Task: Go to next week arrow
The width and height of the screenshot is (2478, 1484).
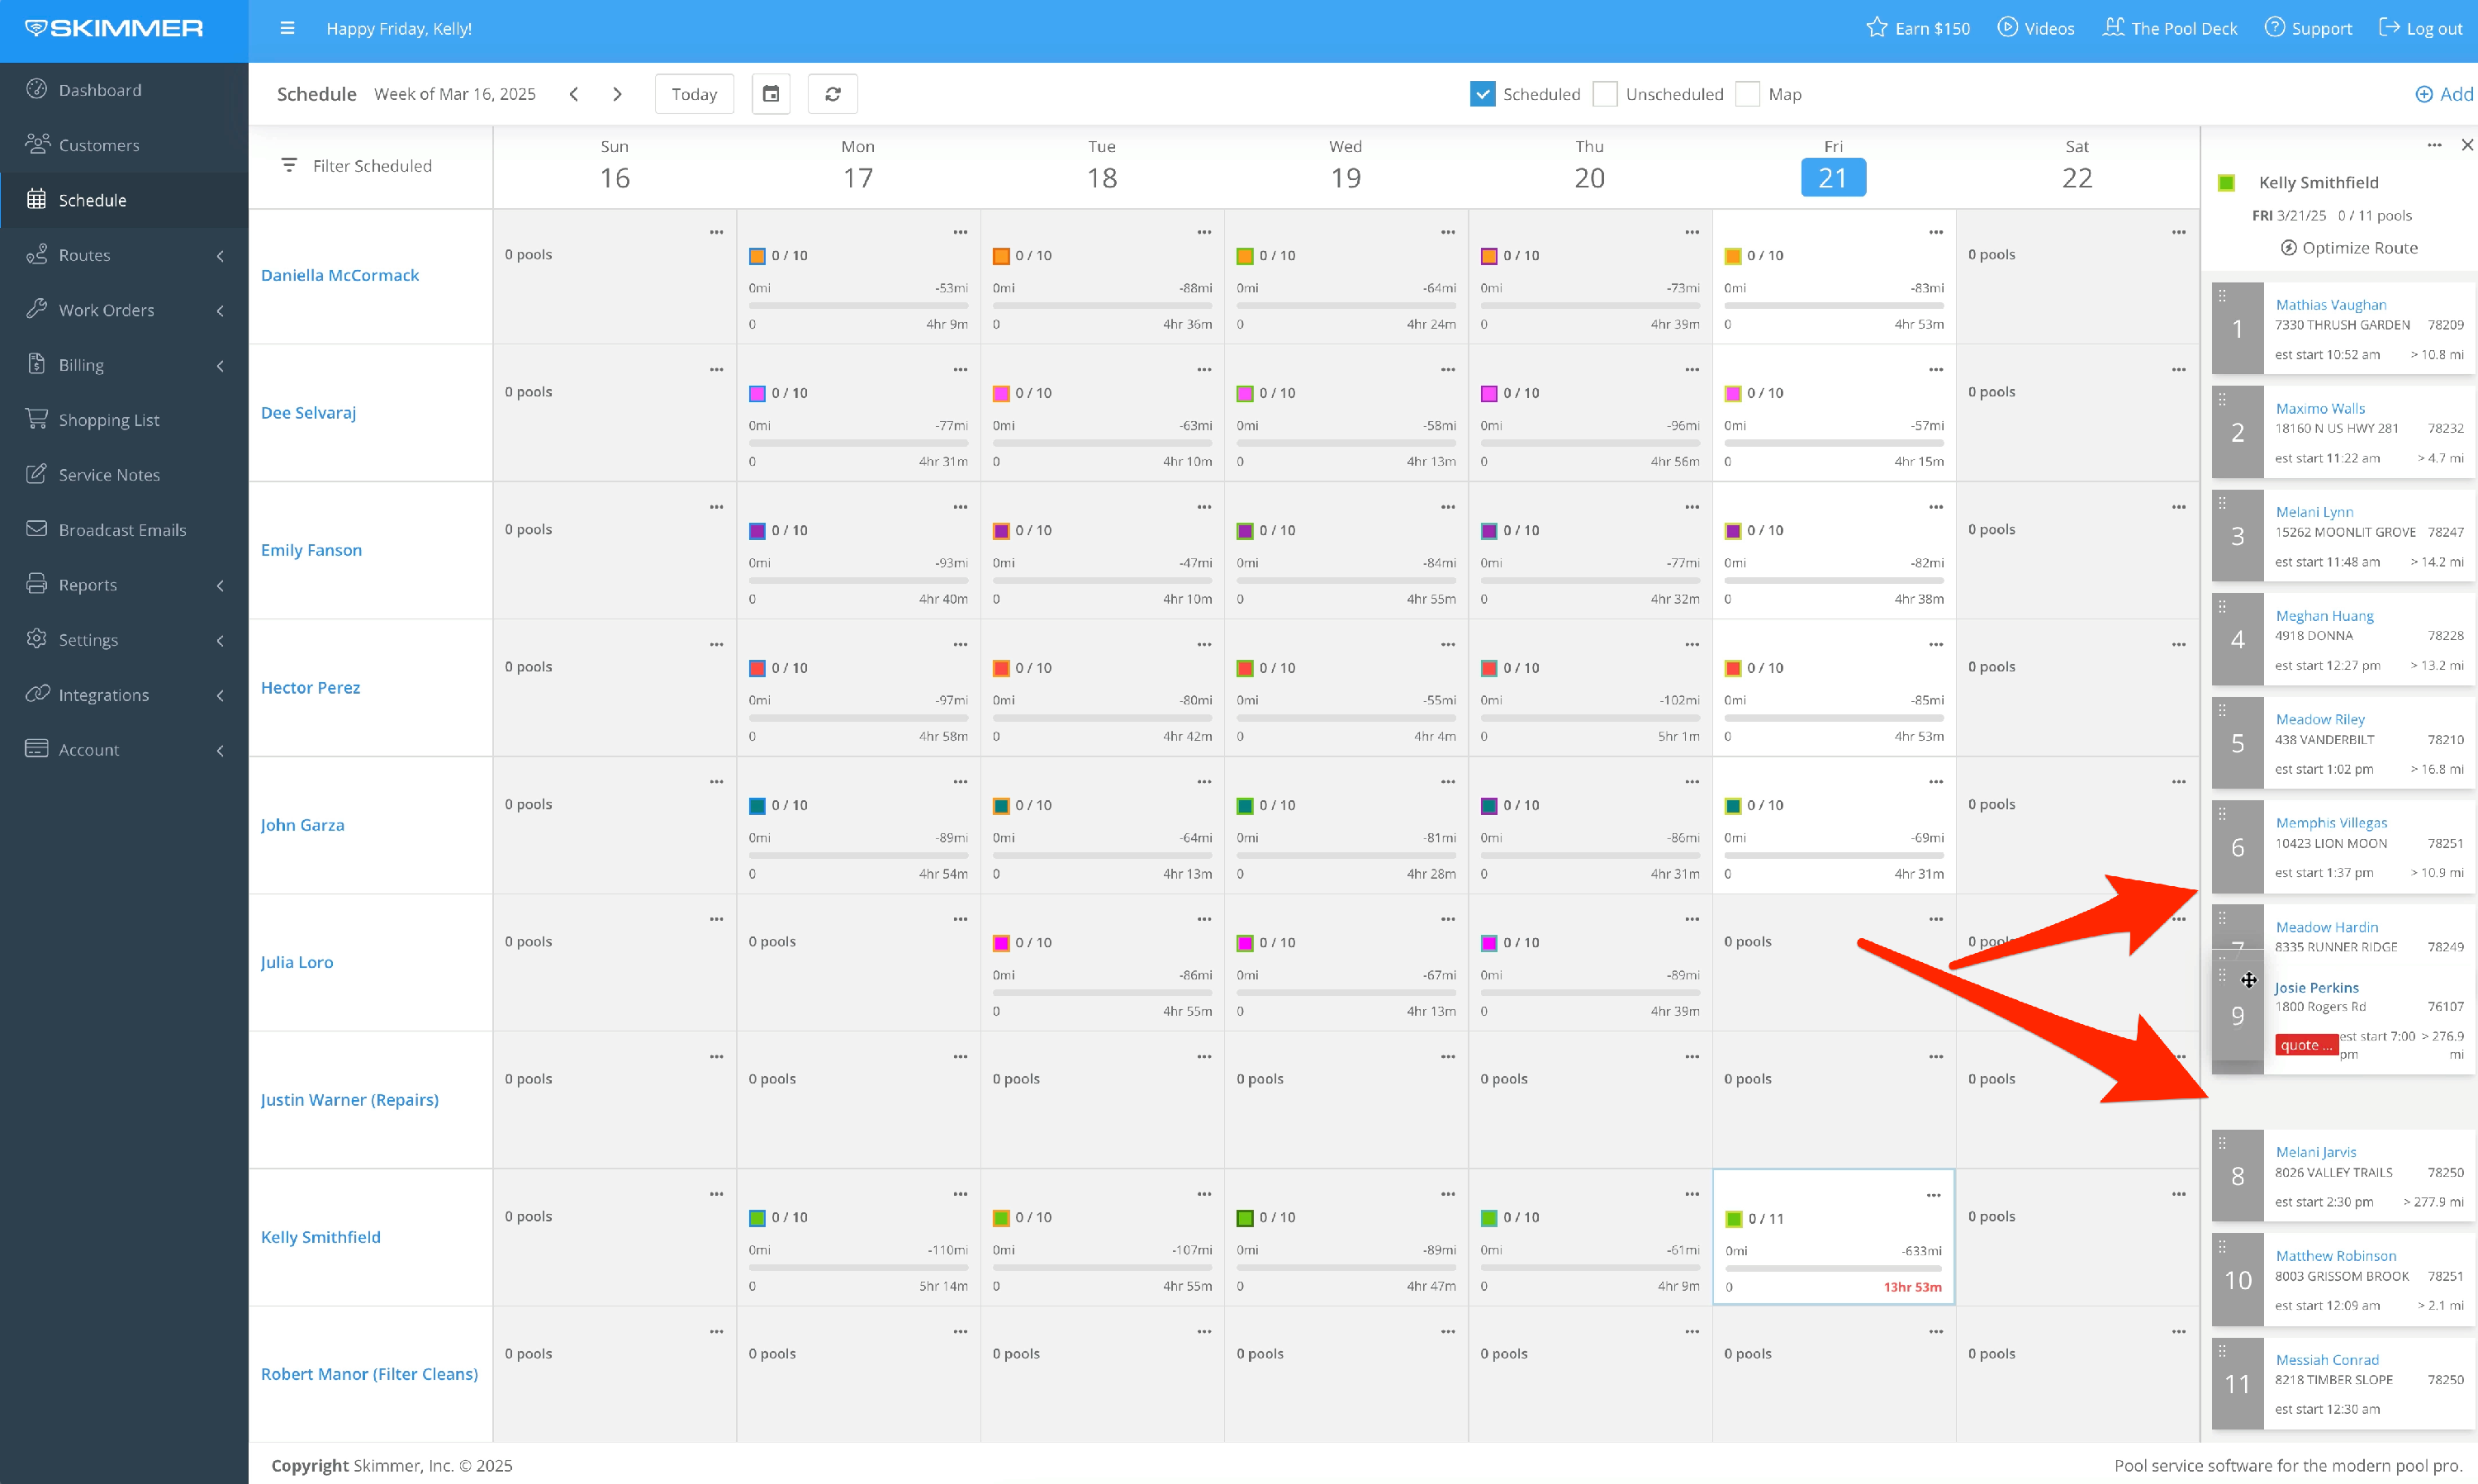Action: [x=617, y=94]
